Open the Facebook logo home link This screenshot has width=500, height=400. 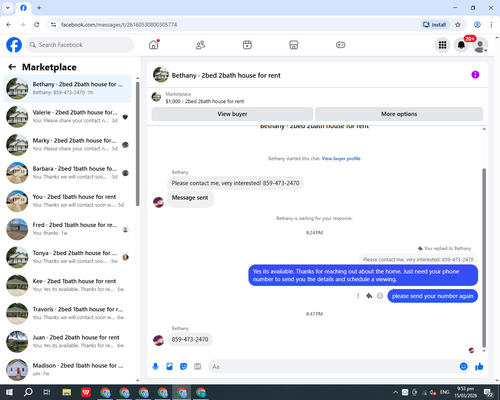point(14,45)
